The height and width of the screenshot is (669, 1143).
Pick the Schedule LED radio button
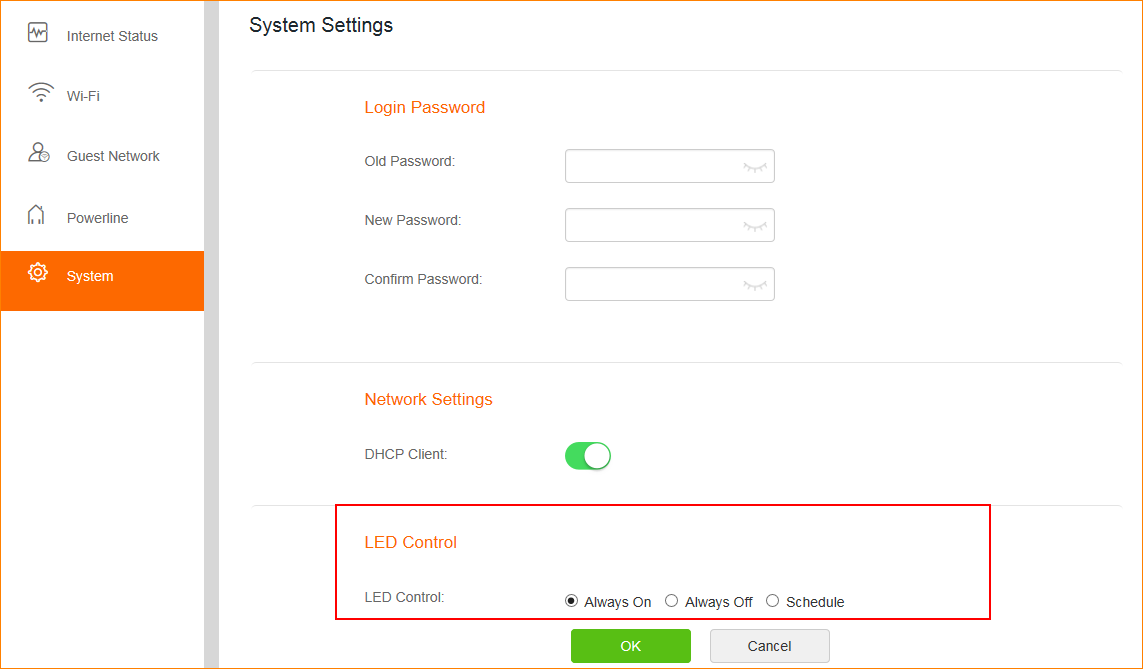click(x=773, y=601)
